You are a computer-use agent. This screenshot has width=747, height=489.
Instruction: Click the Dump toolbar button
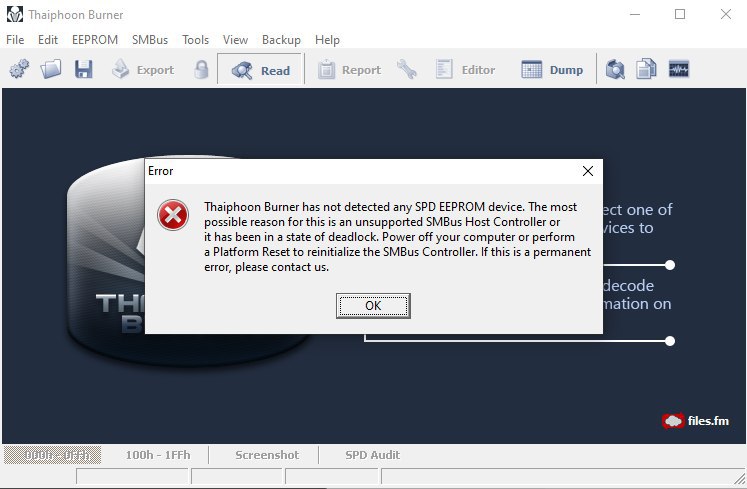pos(552,70)
